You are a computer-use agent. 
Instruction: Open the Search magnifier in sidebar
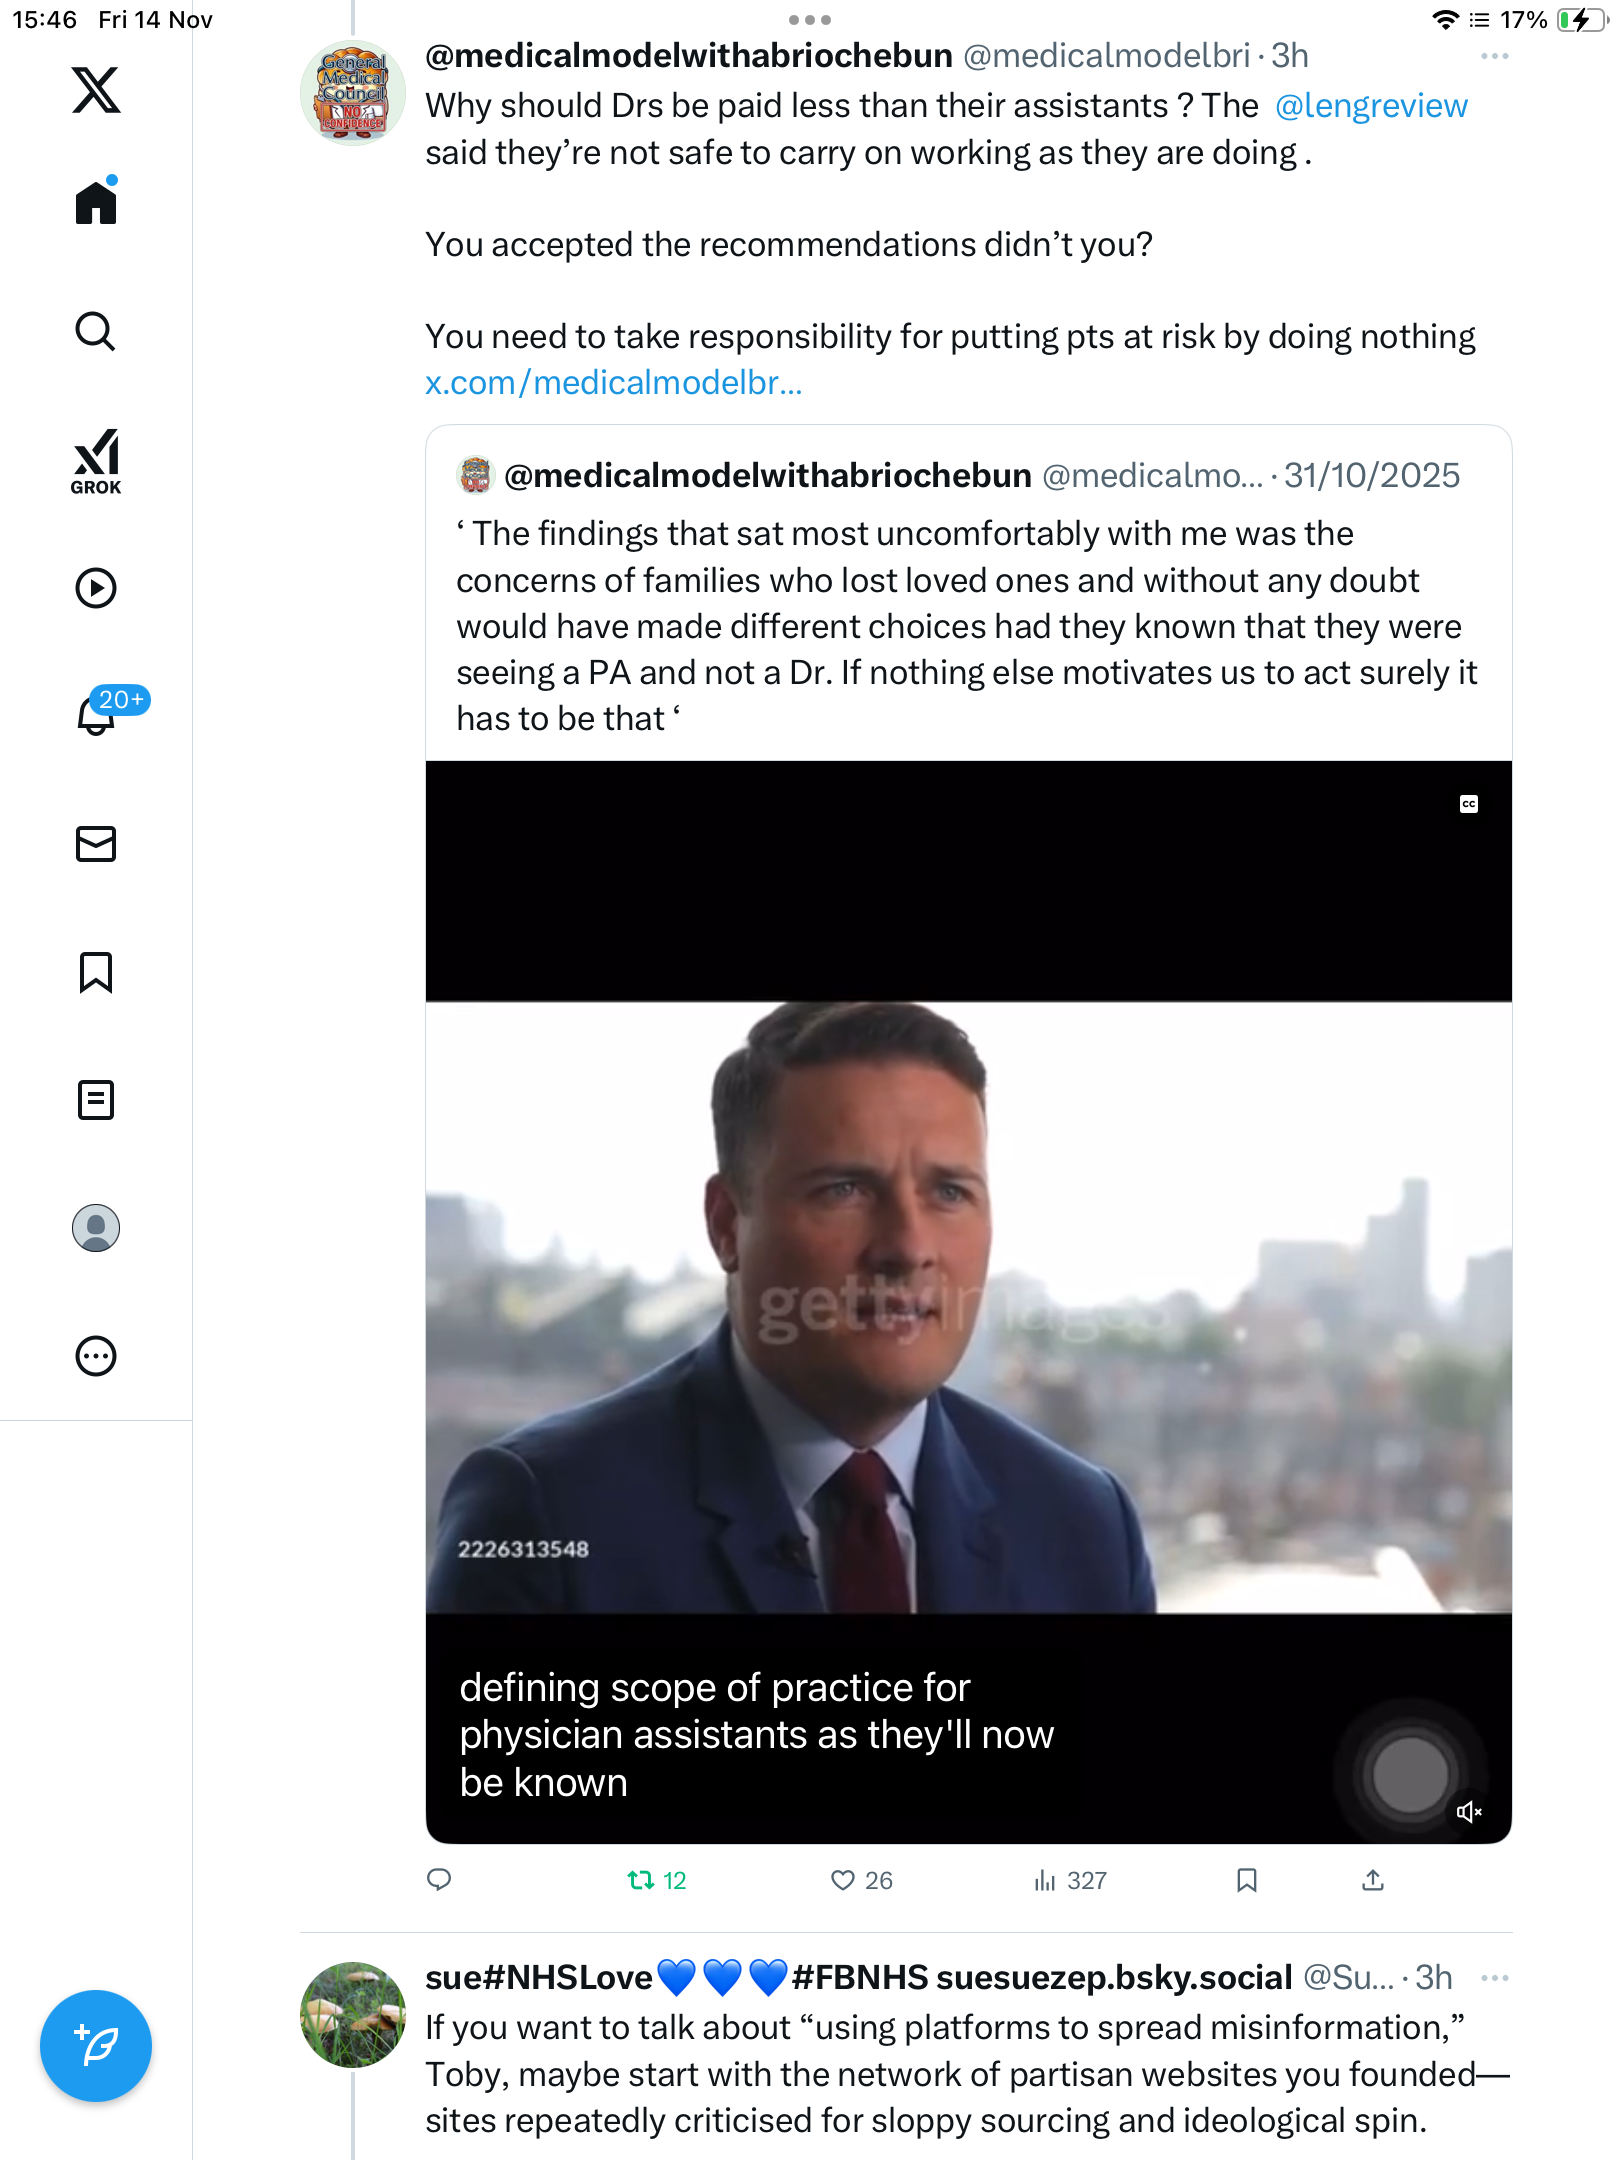click(96, 331)
